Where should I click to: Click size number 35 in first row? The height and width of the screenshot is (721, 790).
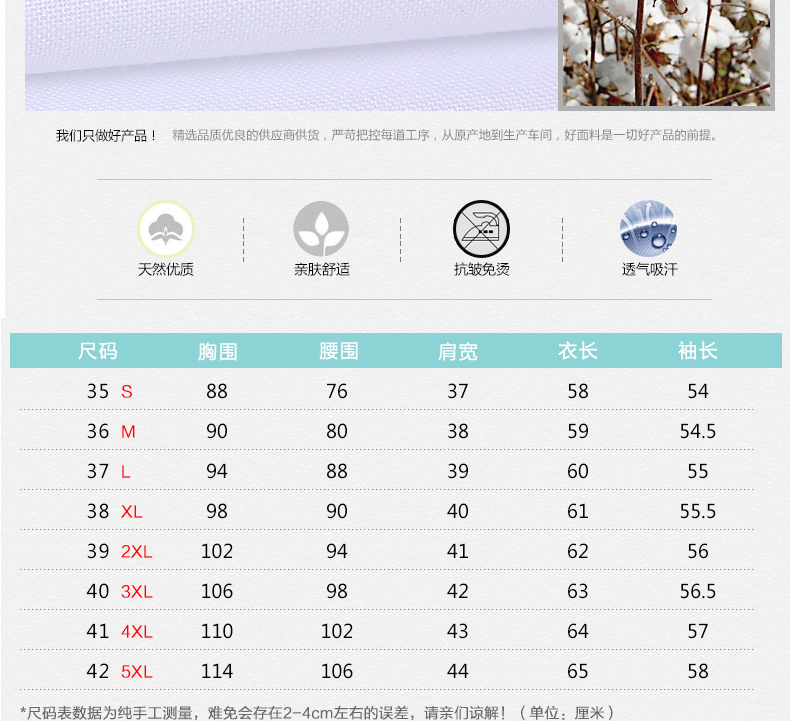pyautogui.click(x=98, y=391)
